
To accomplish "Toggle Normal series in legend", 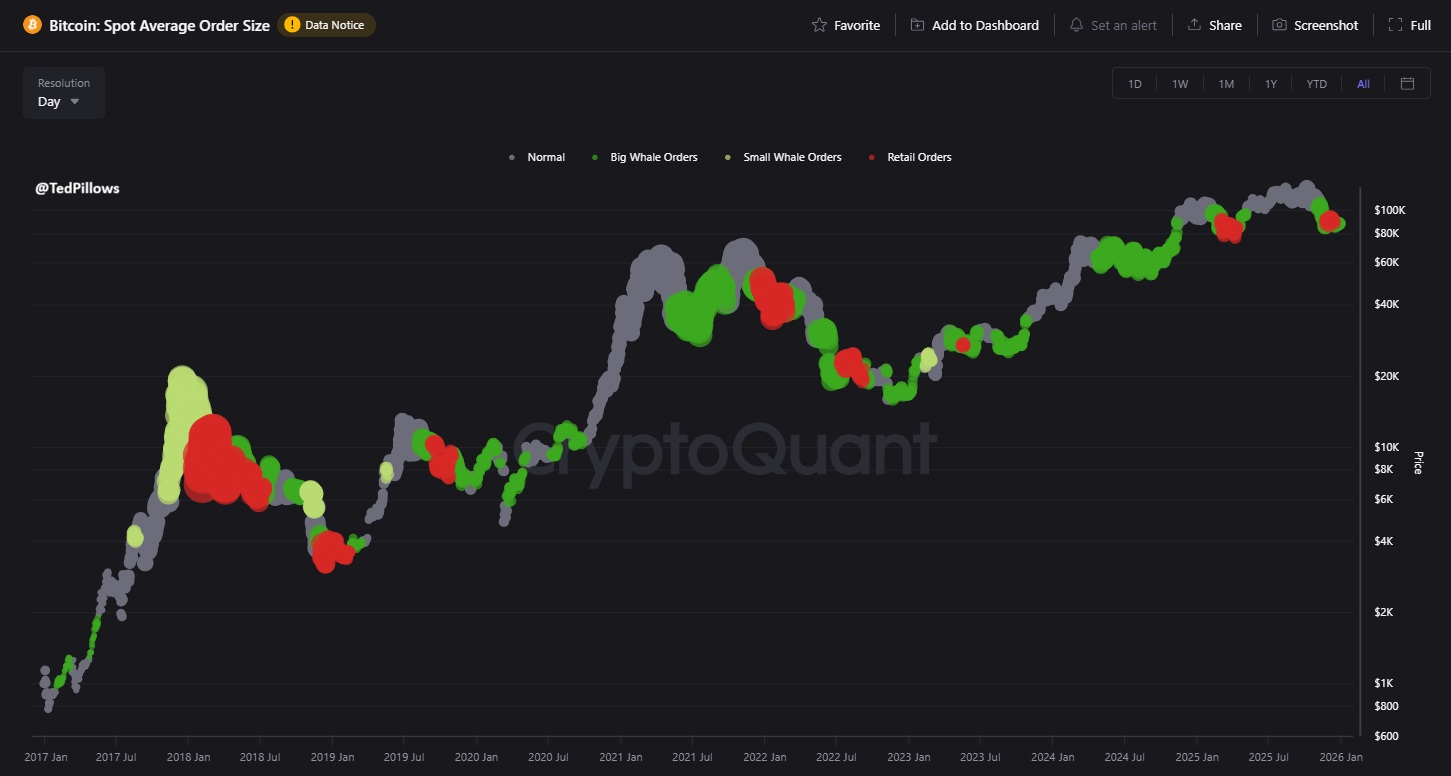I will tap(538, 157).
